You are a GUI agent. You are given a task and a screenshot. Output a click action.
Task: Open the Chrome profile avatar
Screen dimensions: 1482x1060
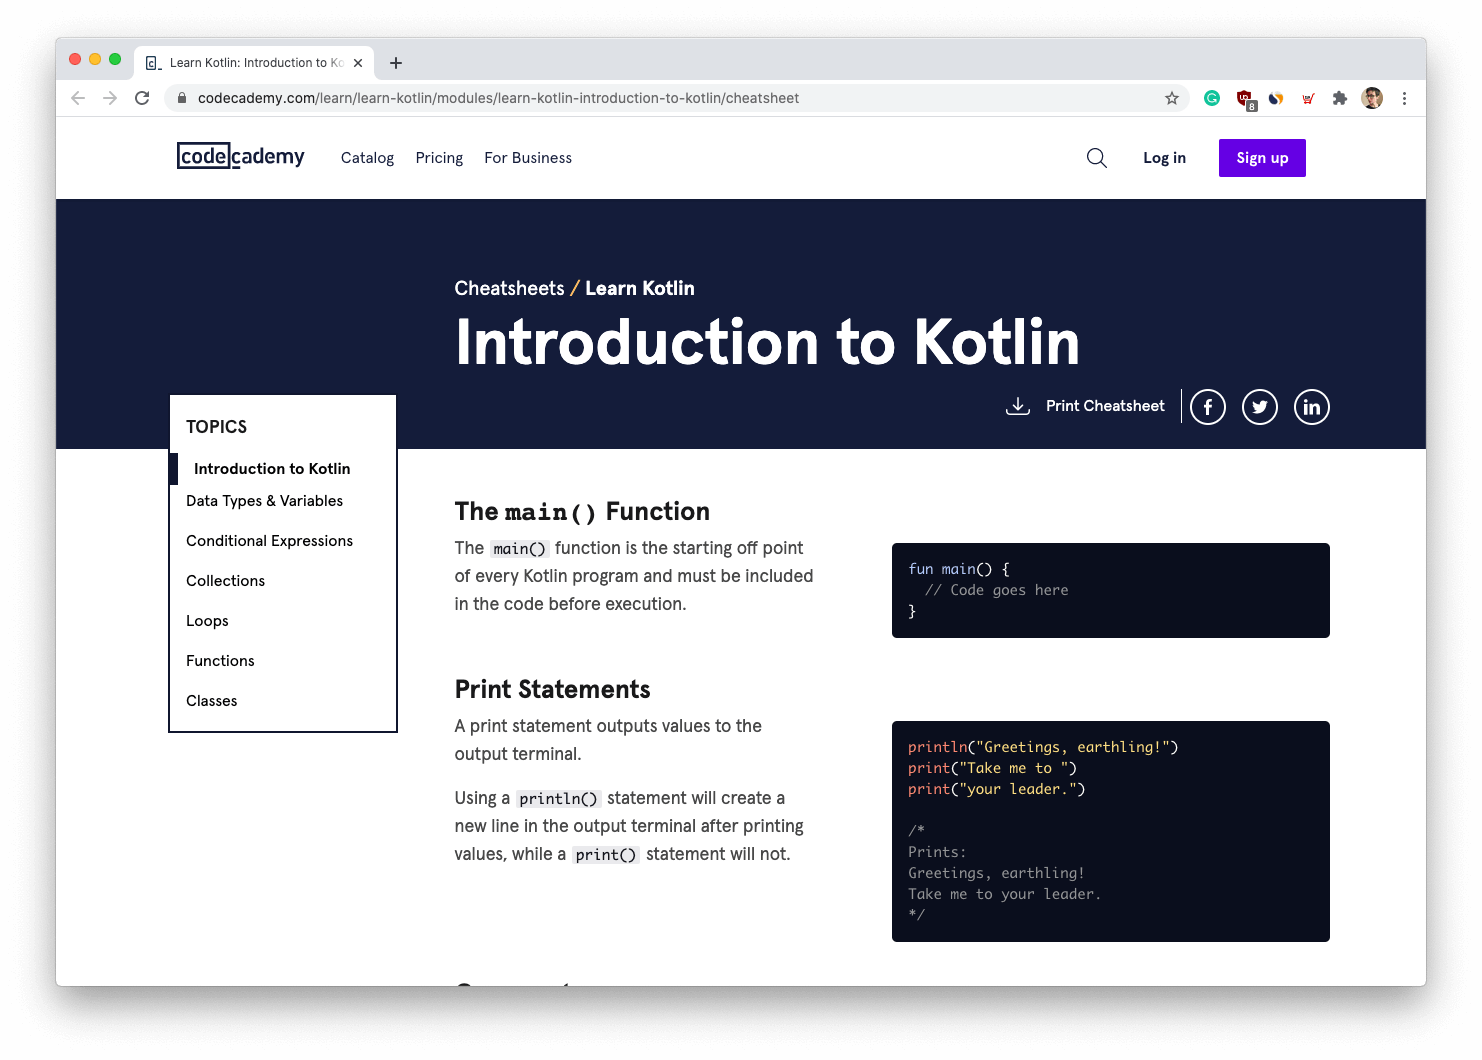pos(1372,98)
